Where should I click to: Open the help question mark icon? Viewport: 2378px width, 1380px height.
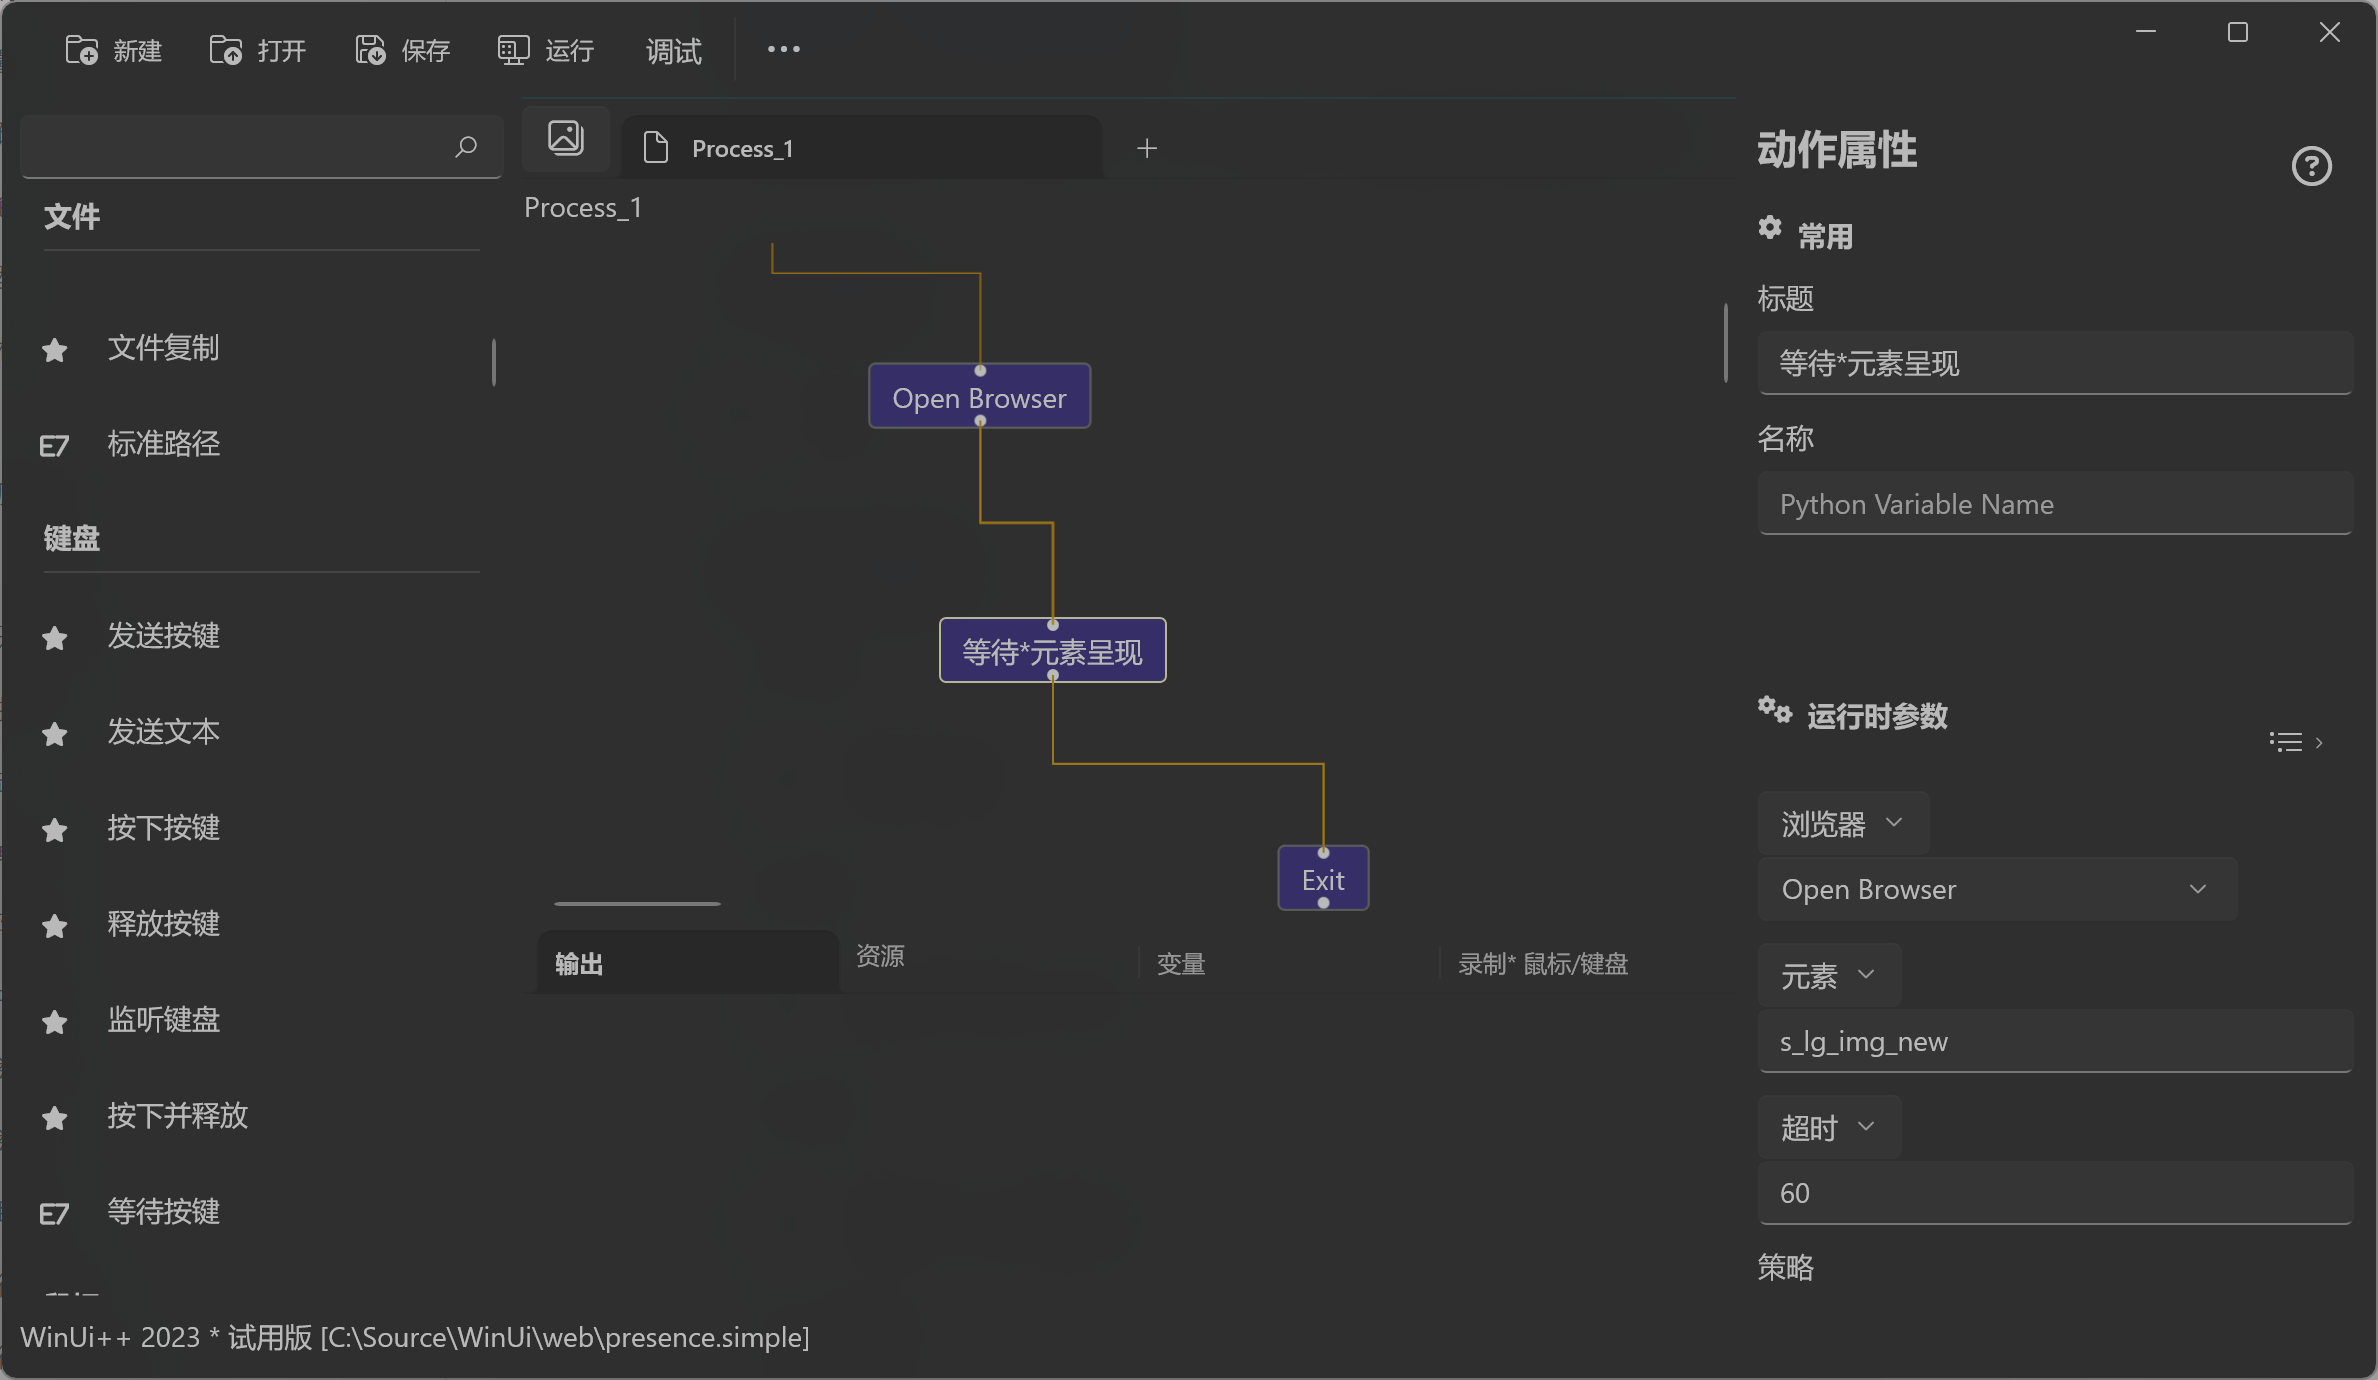coord(2311,166)
